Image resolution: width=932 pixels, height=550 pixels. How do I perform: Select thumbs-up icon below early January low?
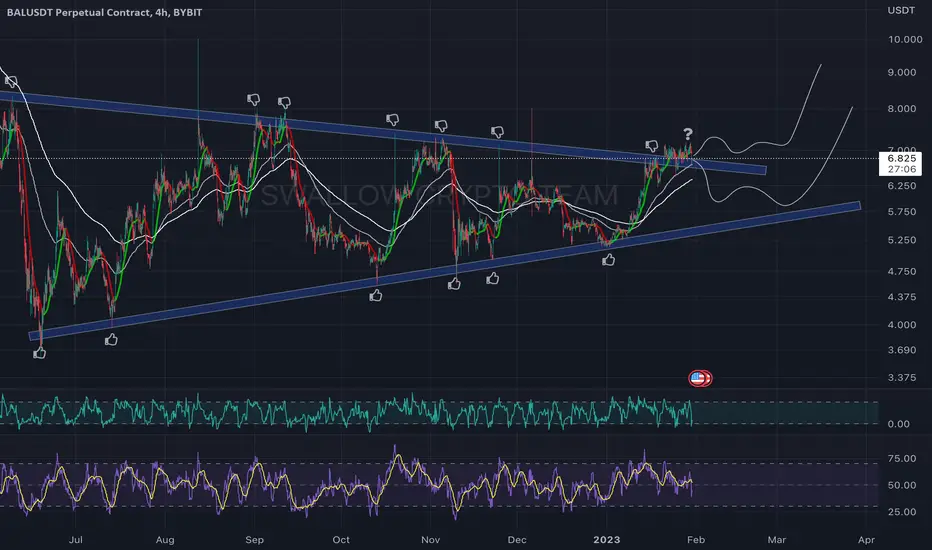point(608,259)
